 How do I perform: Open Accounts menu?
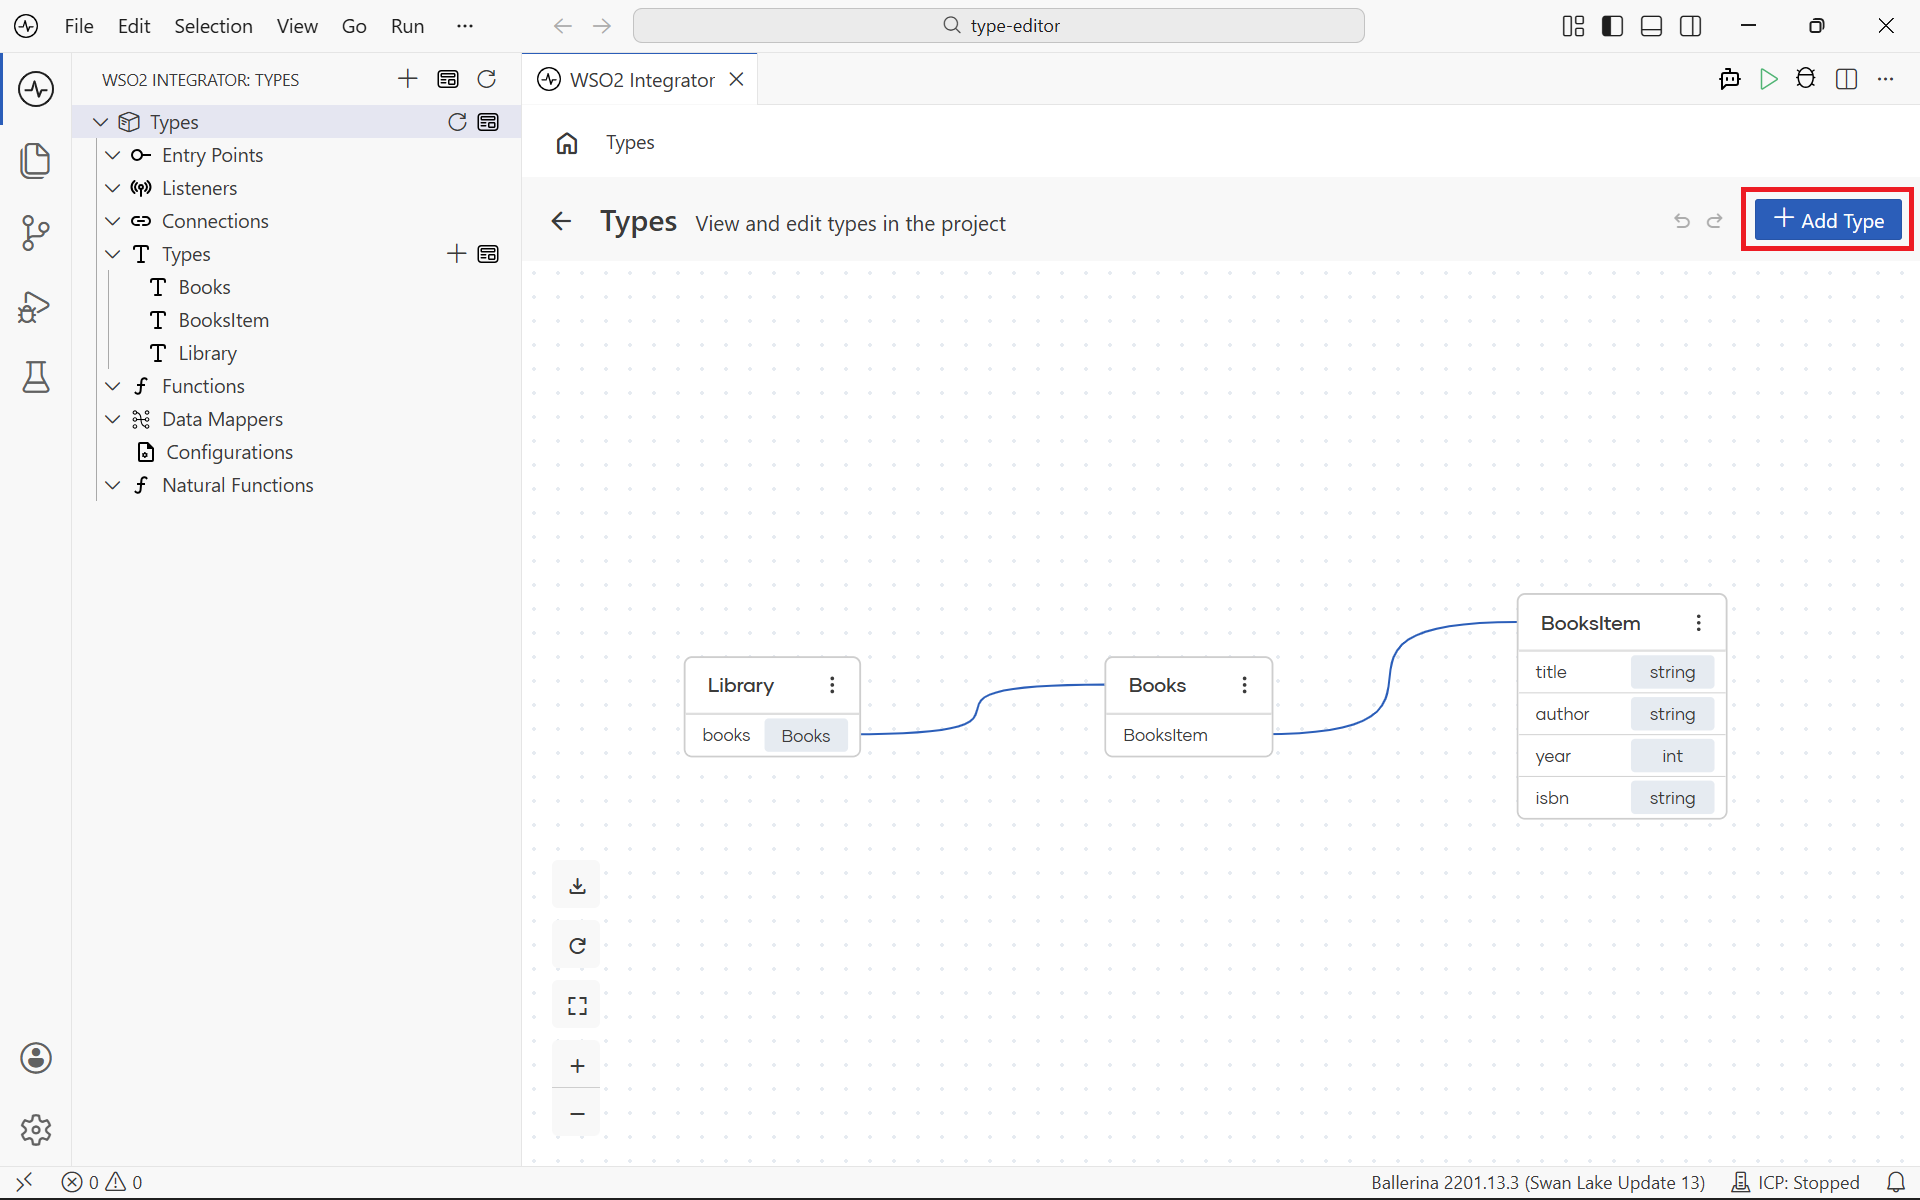36,1058
